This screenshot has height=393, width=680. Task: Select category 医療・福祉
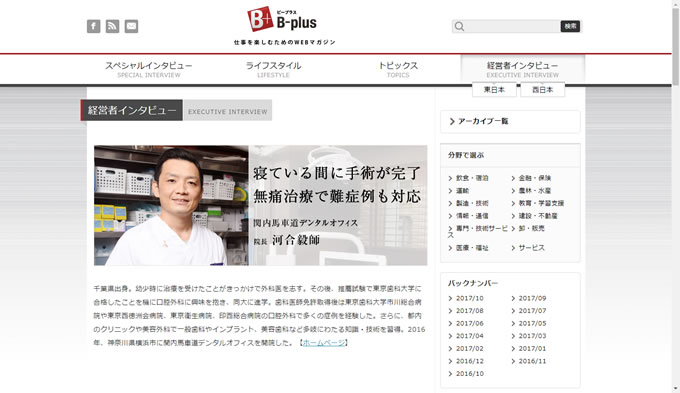point(472,248)
